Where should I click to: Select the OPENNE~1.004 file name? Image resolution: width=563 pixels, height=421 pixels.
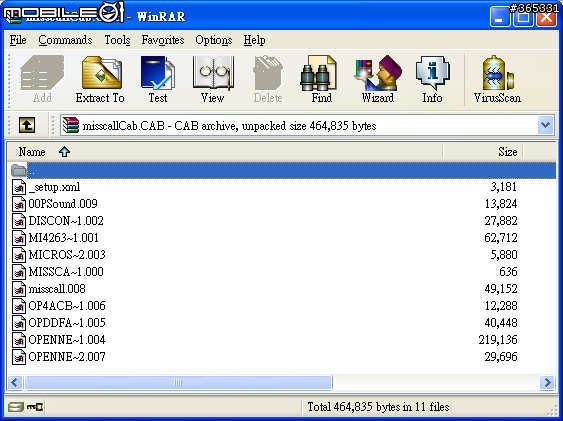(67, 340)
